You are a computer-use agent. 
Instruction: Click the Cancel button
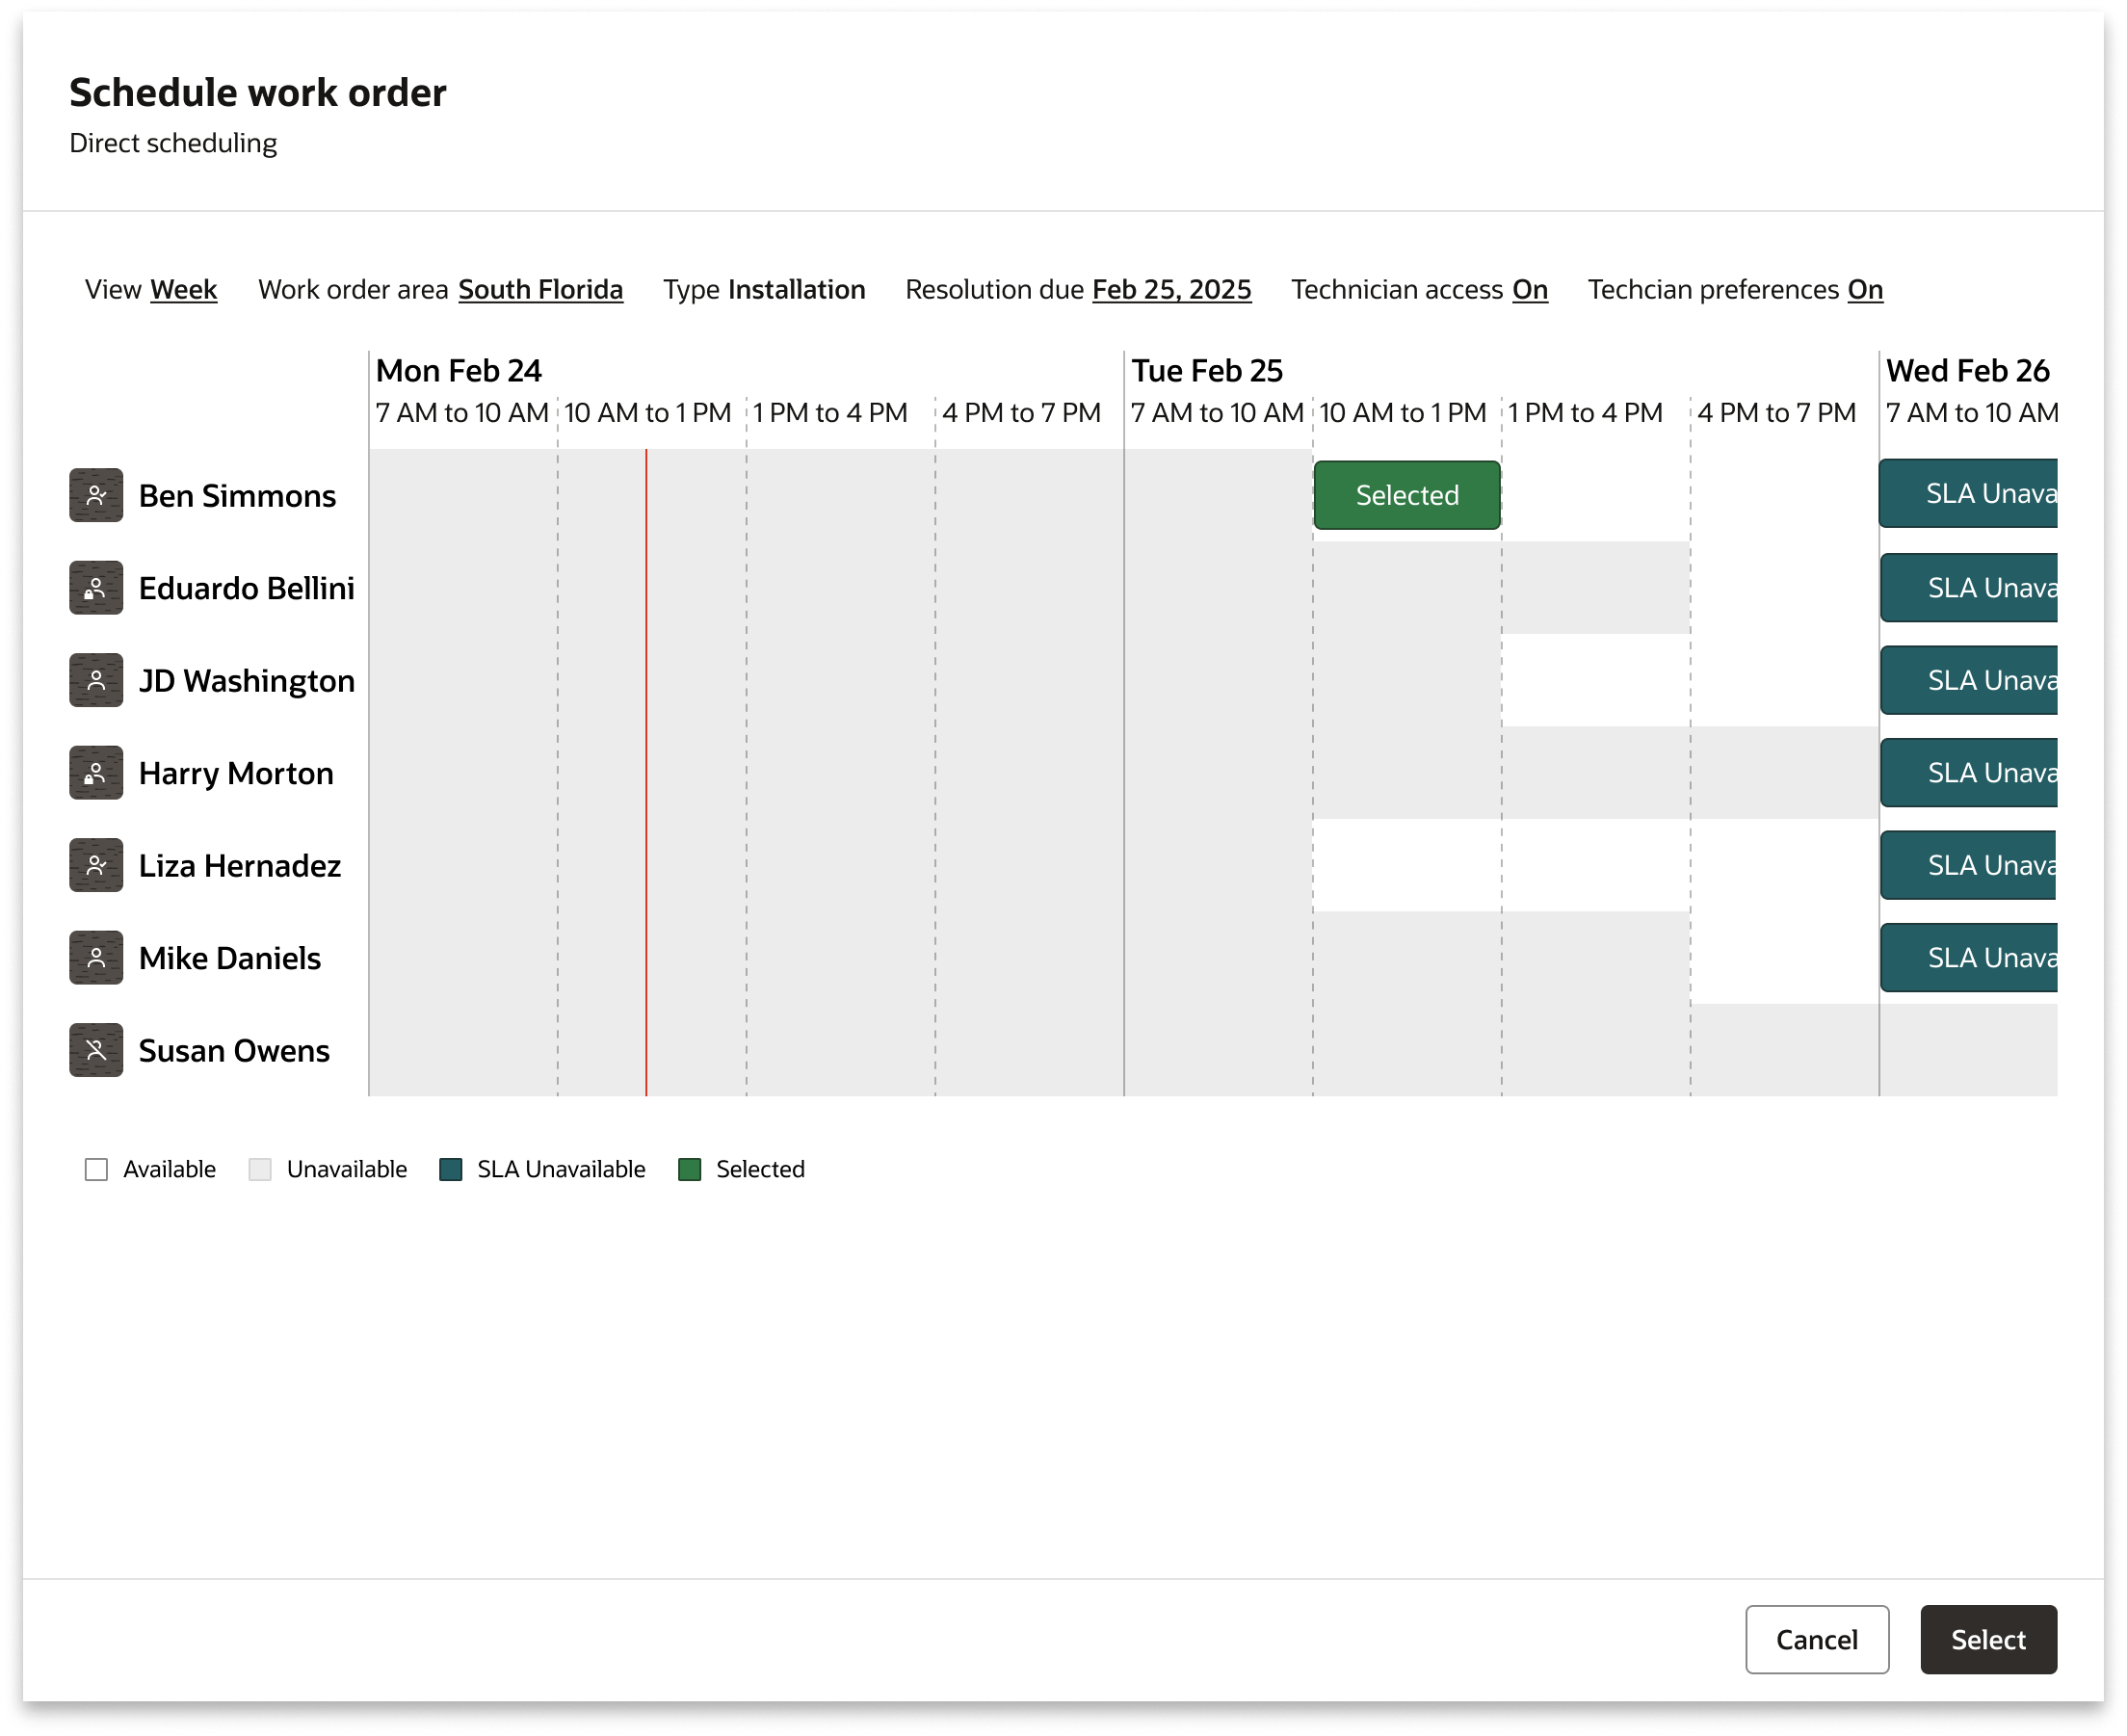click(x=1816, y=1640)
